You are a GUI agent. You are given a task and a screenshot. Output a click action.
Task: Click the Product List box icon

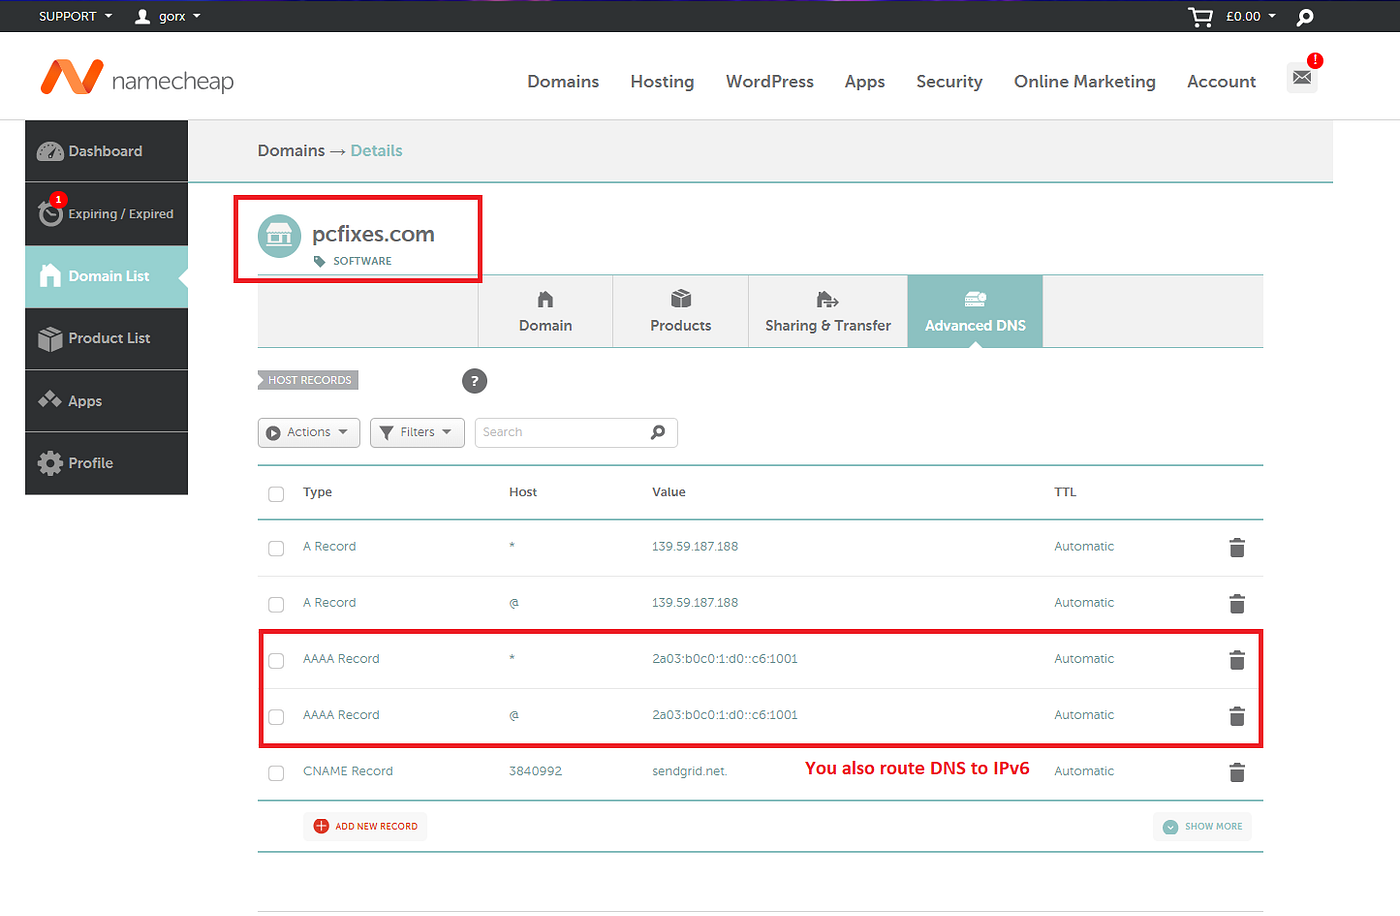click(x=50, y=339)
